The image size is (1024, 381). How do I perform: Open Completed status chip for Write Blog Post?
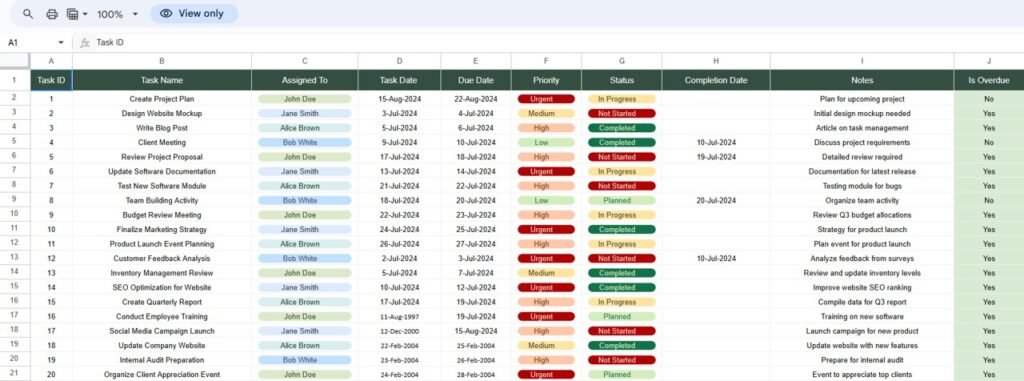621,128
